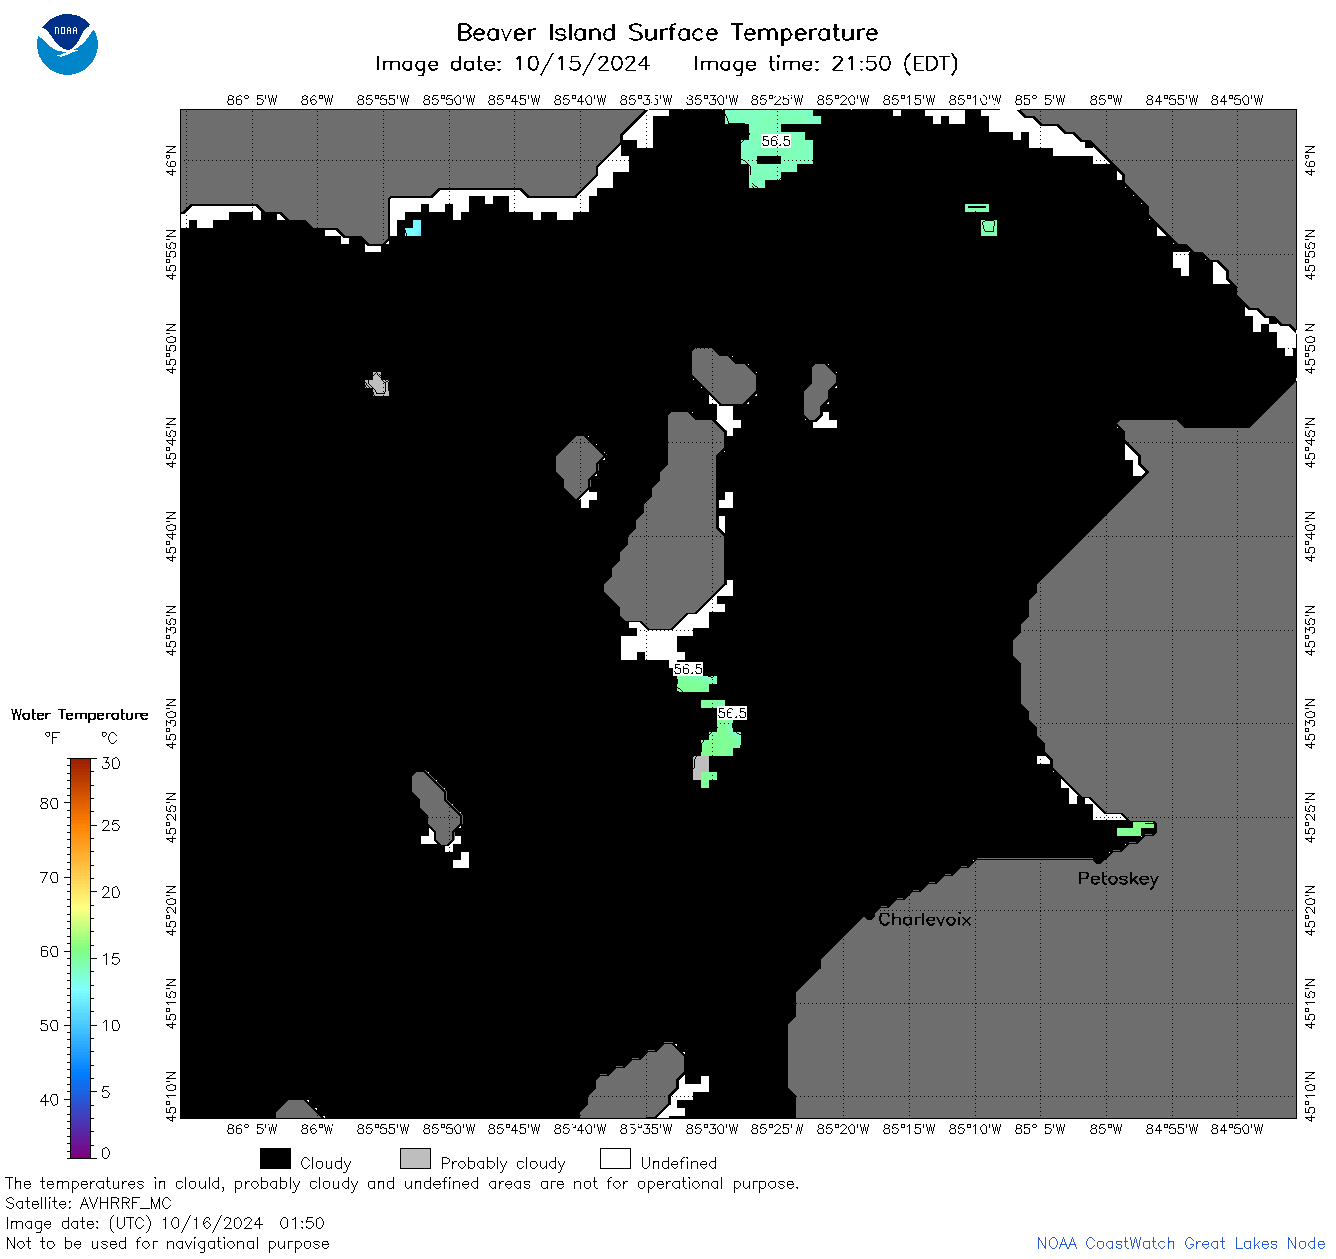Click the Cloudy legend label text
Screen dimensions: 1336x1259
(x=326, y=1163)
